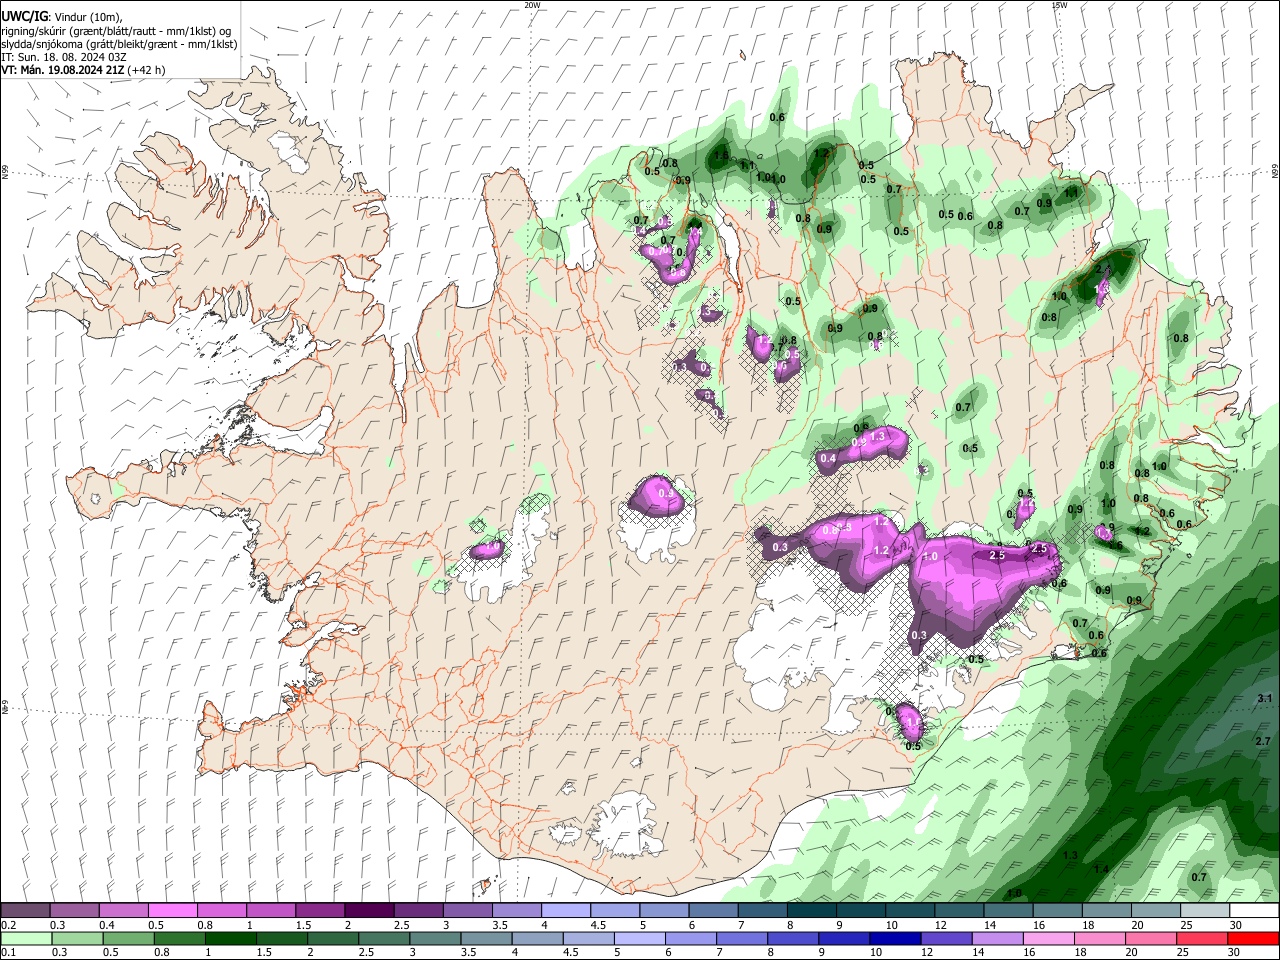Click the '1.4' value over the southern sea
This screenshot has height=960, width=1280.
tap(1101, 869)
